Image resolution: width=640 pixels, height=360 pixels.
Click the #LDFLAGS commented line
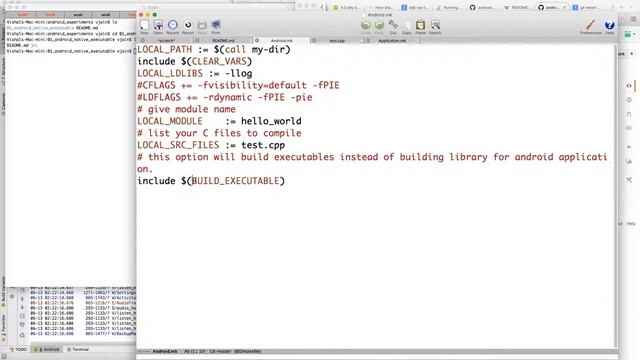224,97
